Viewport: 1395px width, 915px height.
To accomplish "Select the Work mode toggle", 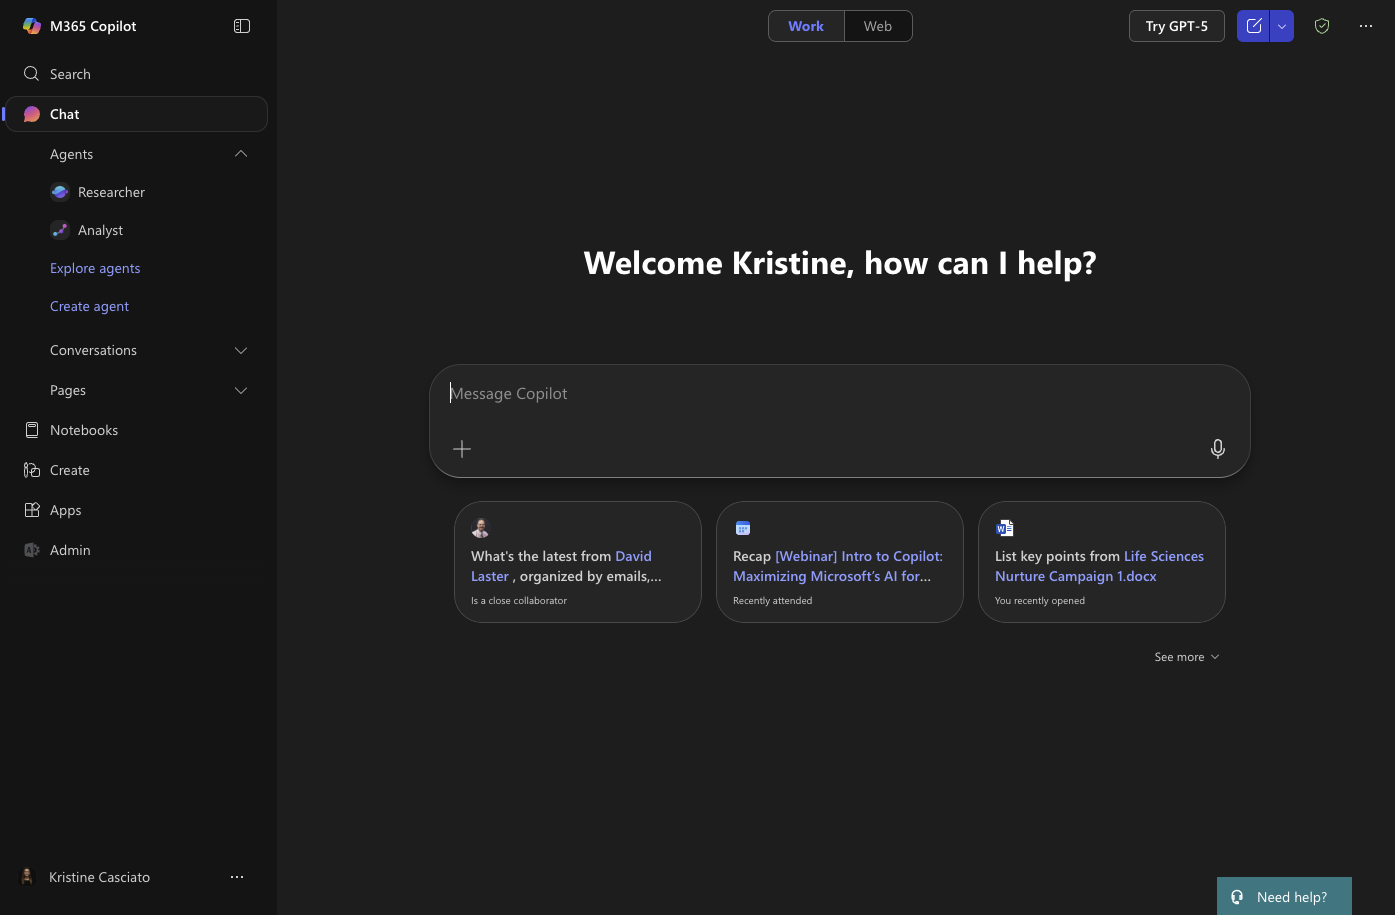I will pos(806,26).
